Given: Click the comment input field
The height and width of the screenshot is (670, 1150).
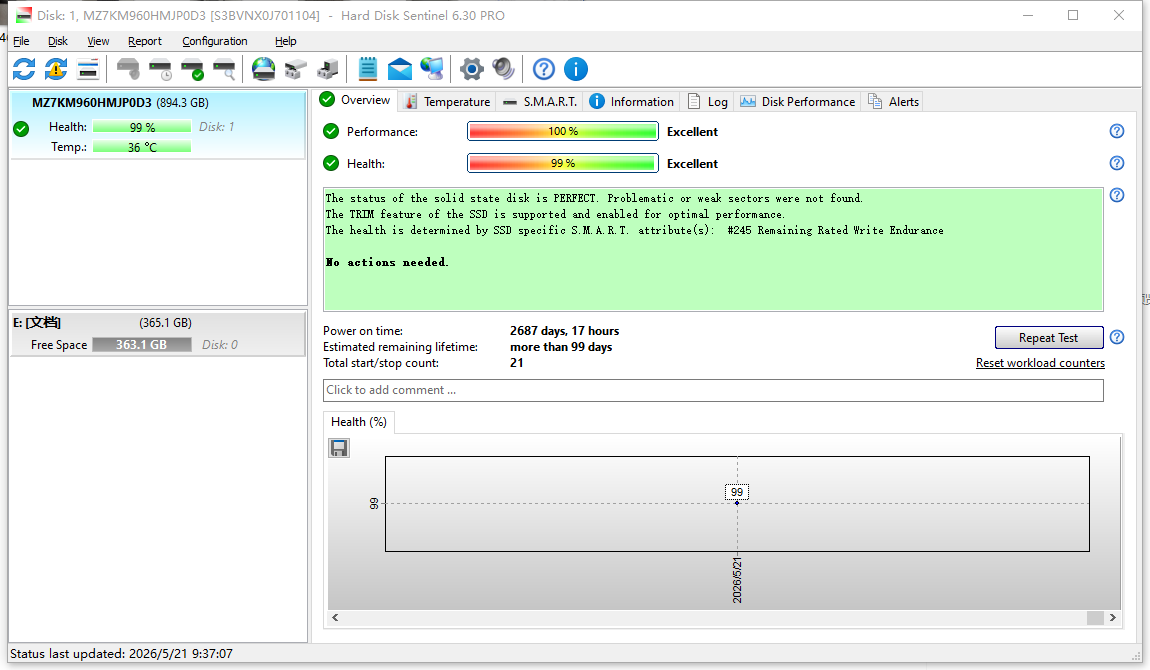Looking at the screenshot, I should point(713,390).
